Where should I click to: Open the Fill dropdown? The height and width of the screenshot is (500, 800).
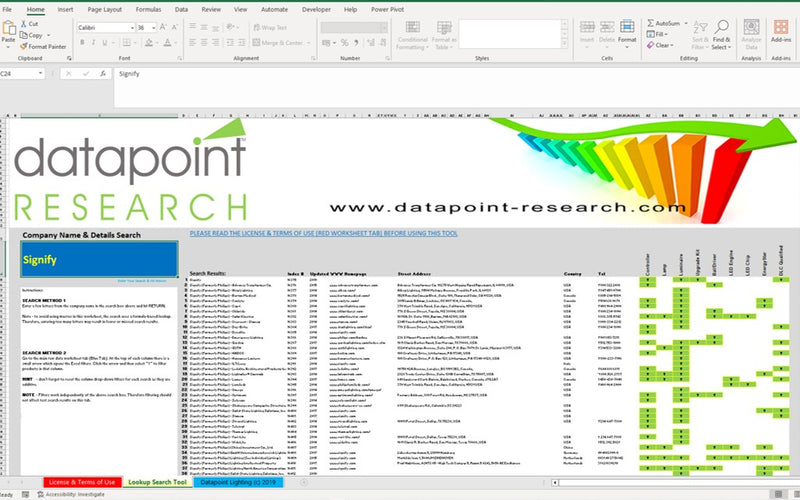657,34
